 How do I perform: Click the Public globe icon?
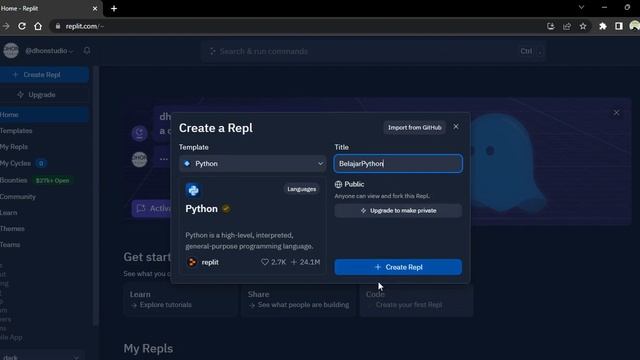coord(338,184)
